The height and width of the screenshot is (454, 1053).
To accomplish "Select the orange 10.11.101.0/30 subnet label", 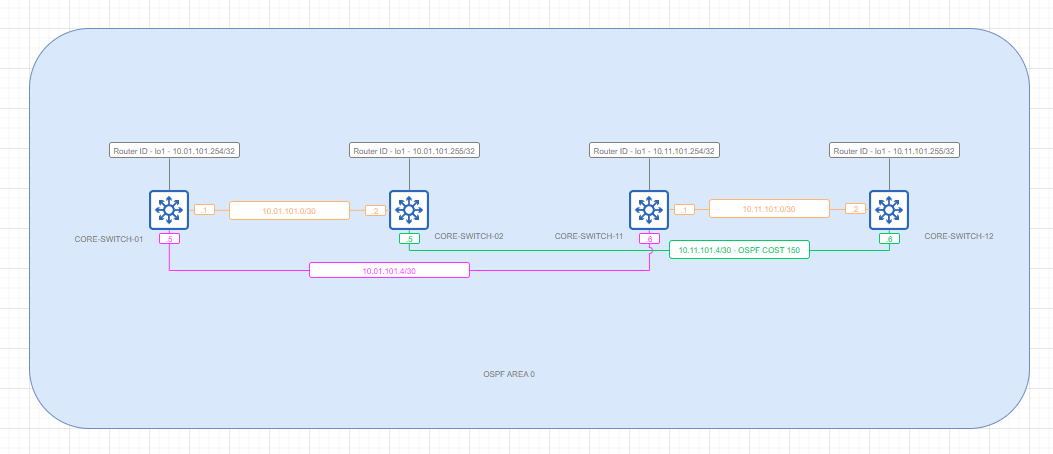I will point(769,209).
